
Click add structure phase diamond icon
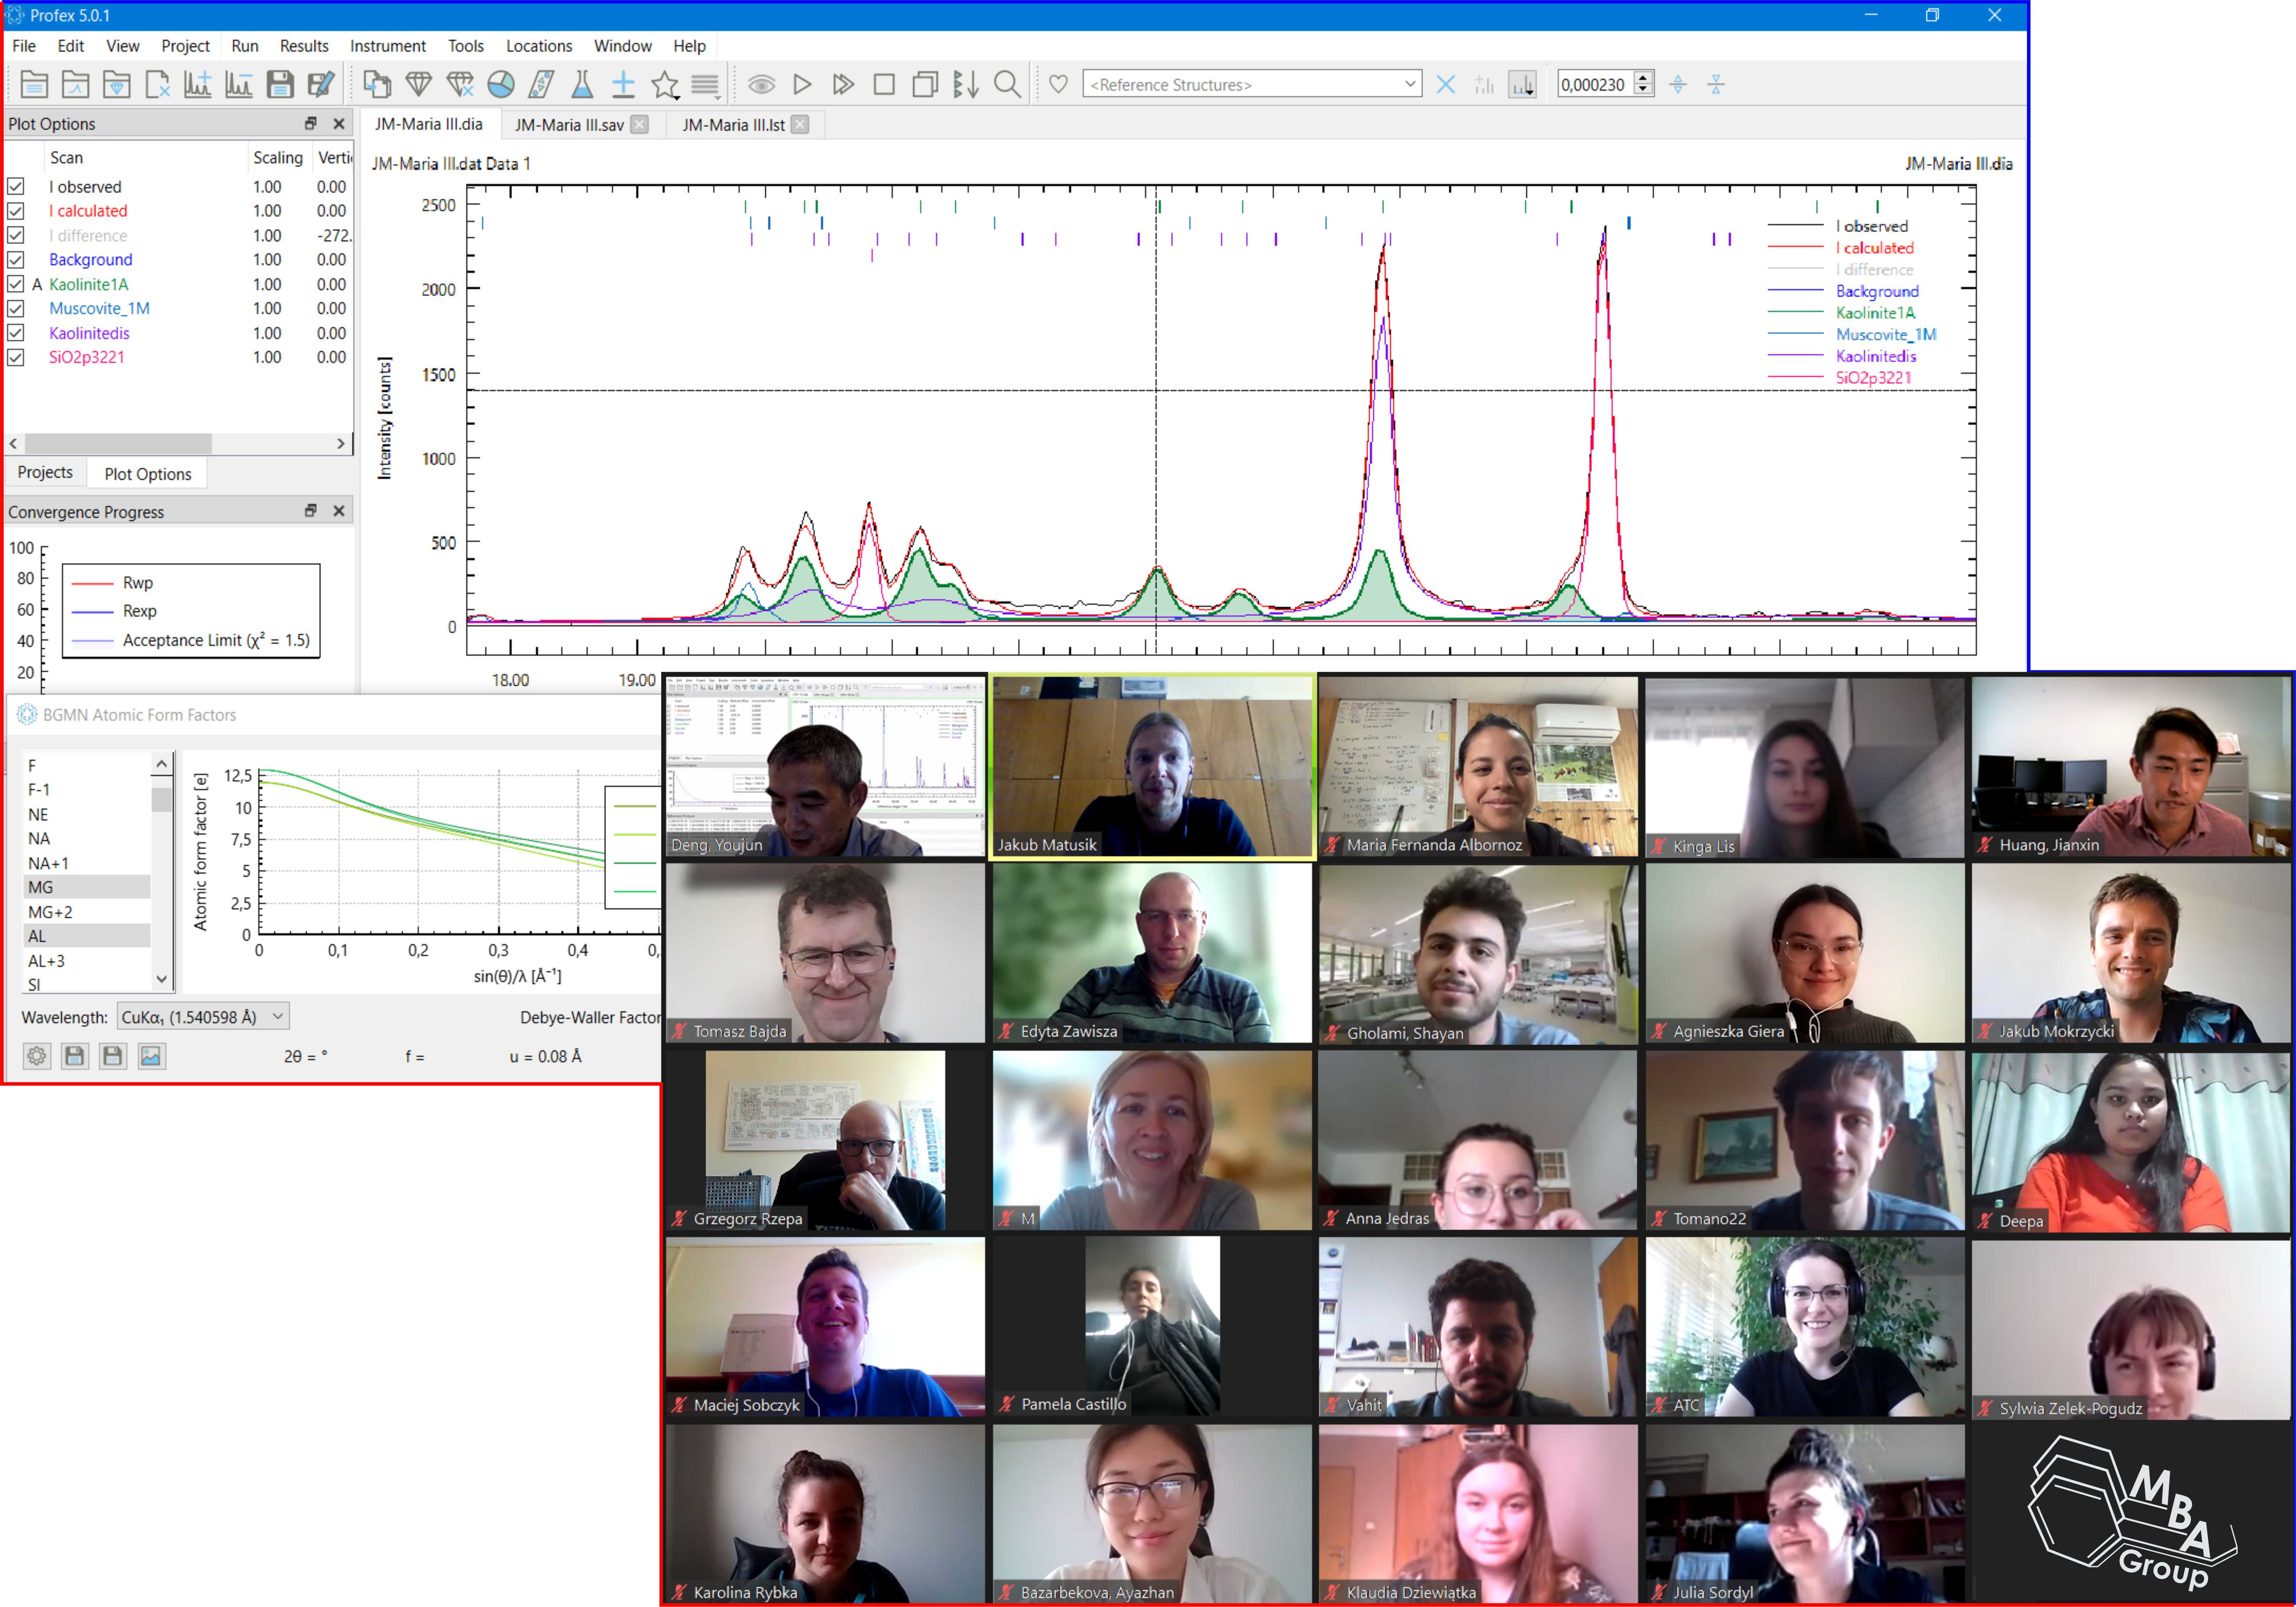(x=418, y=85)
